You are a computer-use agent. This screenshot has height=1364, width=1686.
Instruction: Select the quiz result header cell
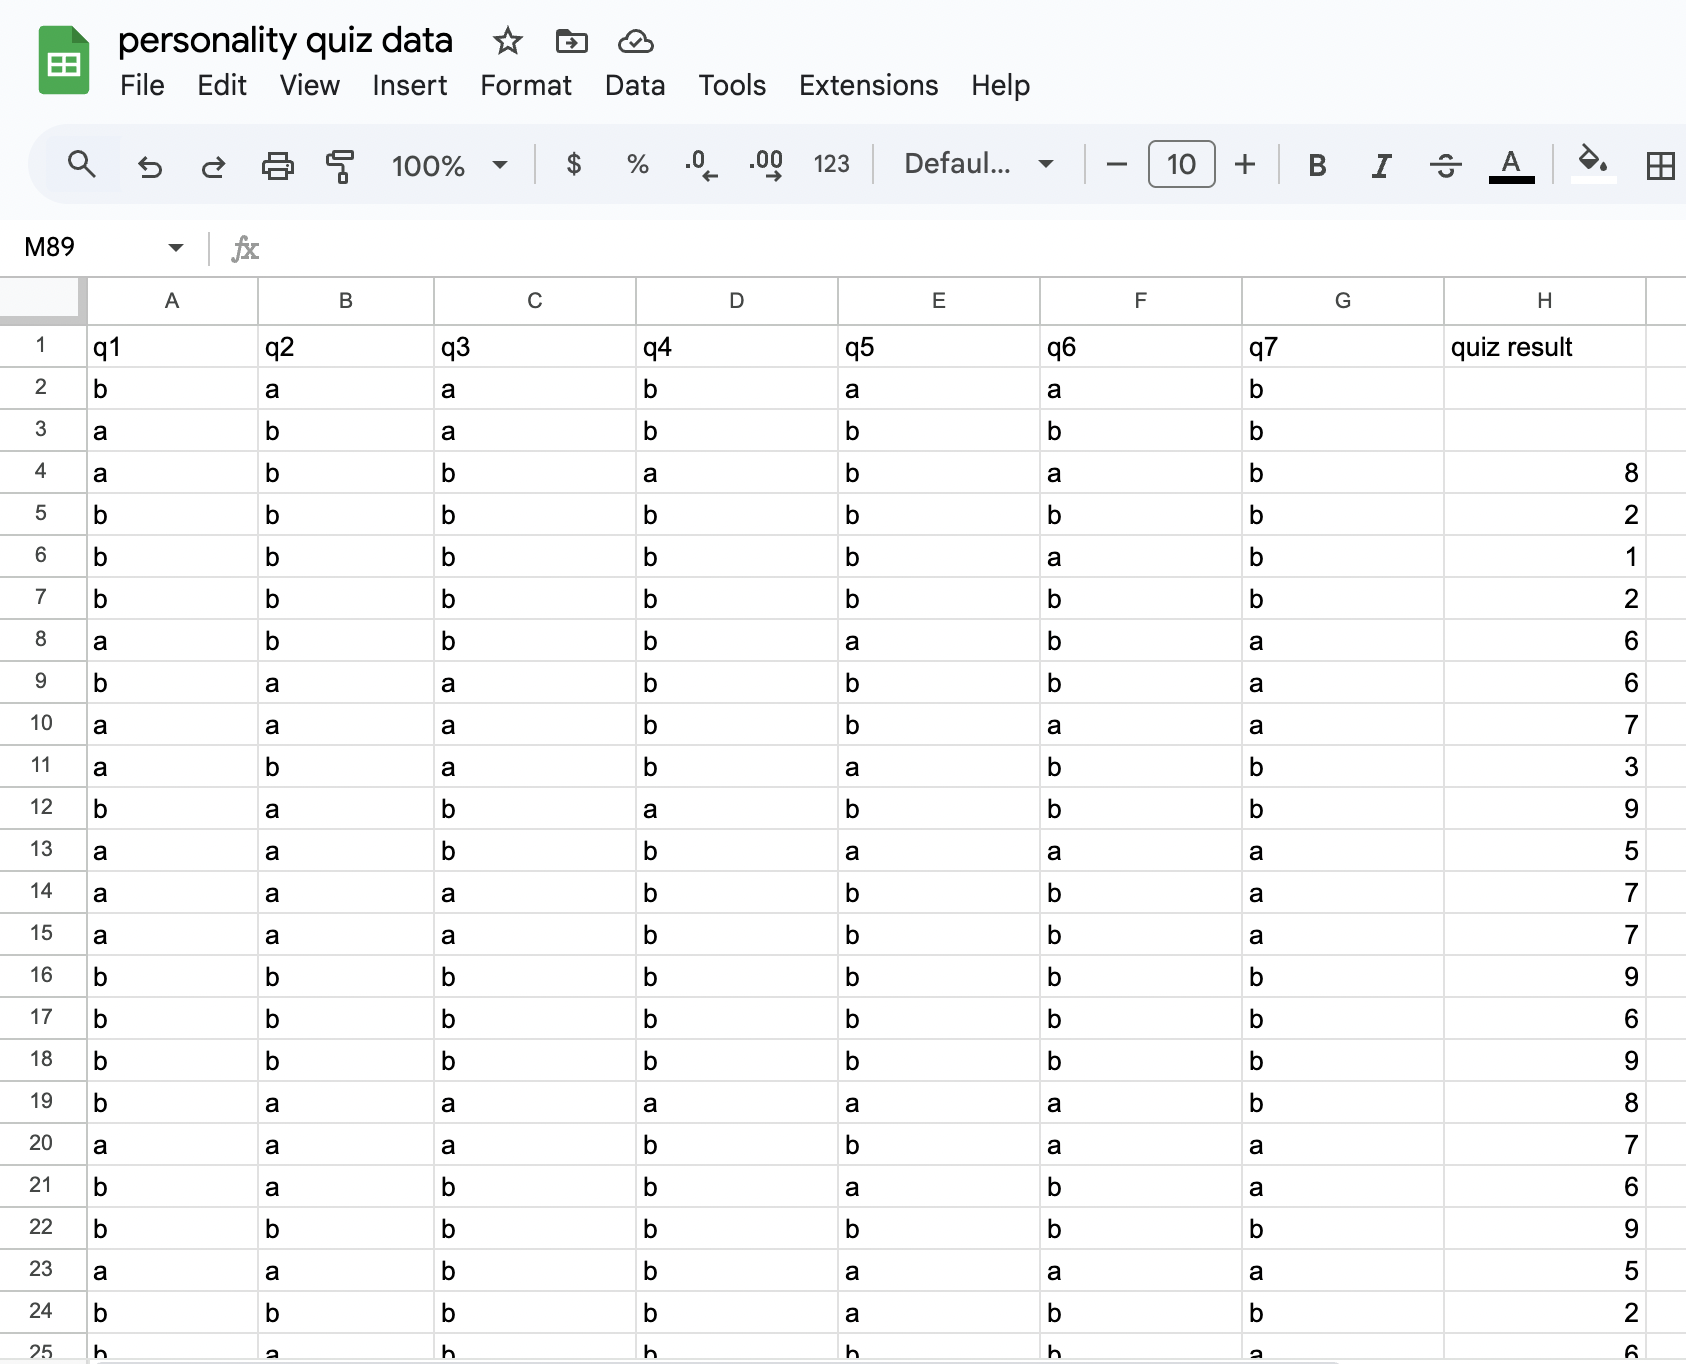pyautogui.click(x=1544, y=347)
